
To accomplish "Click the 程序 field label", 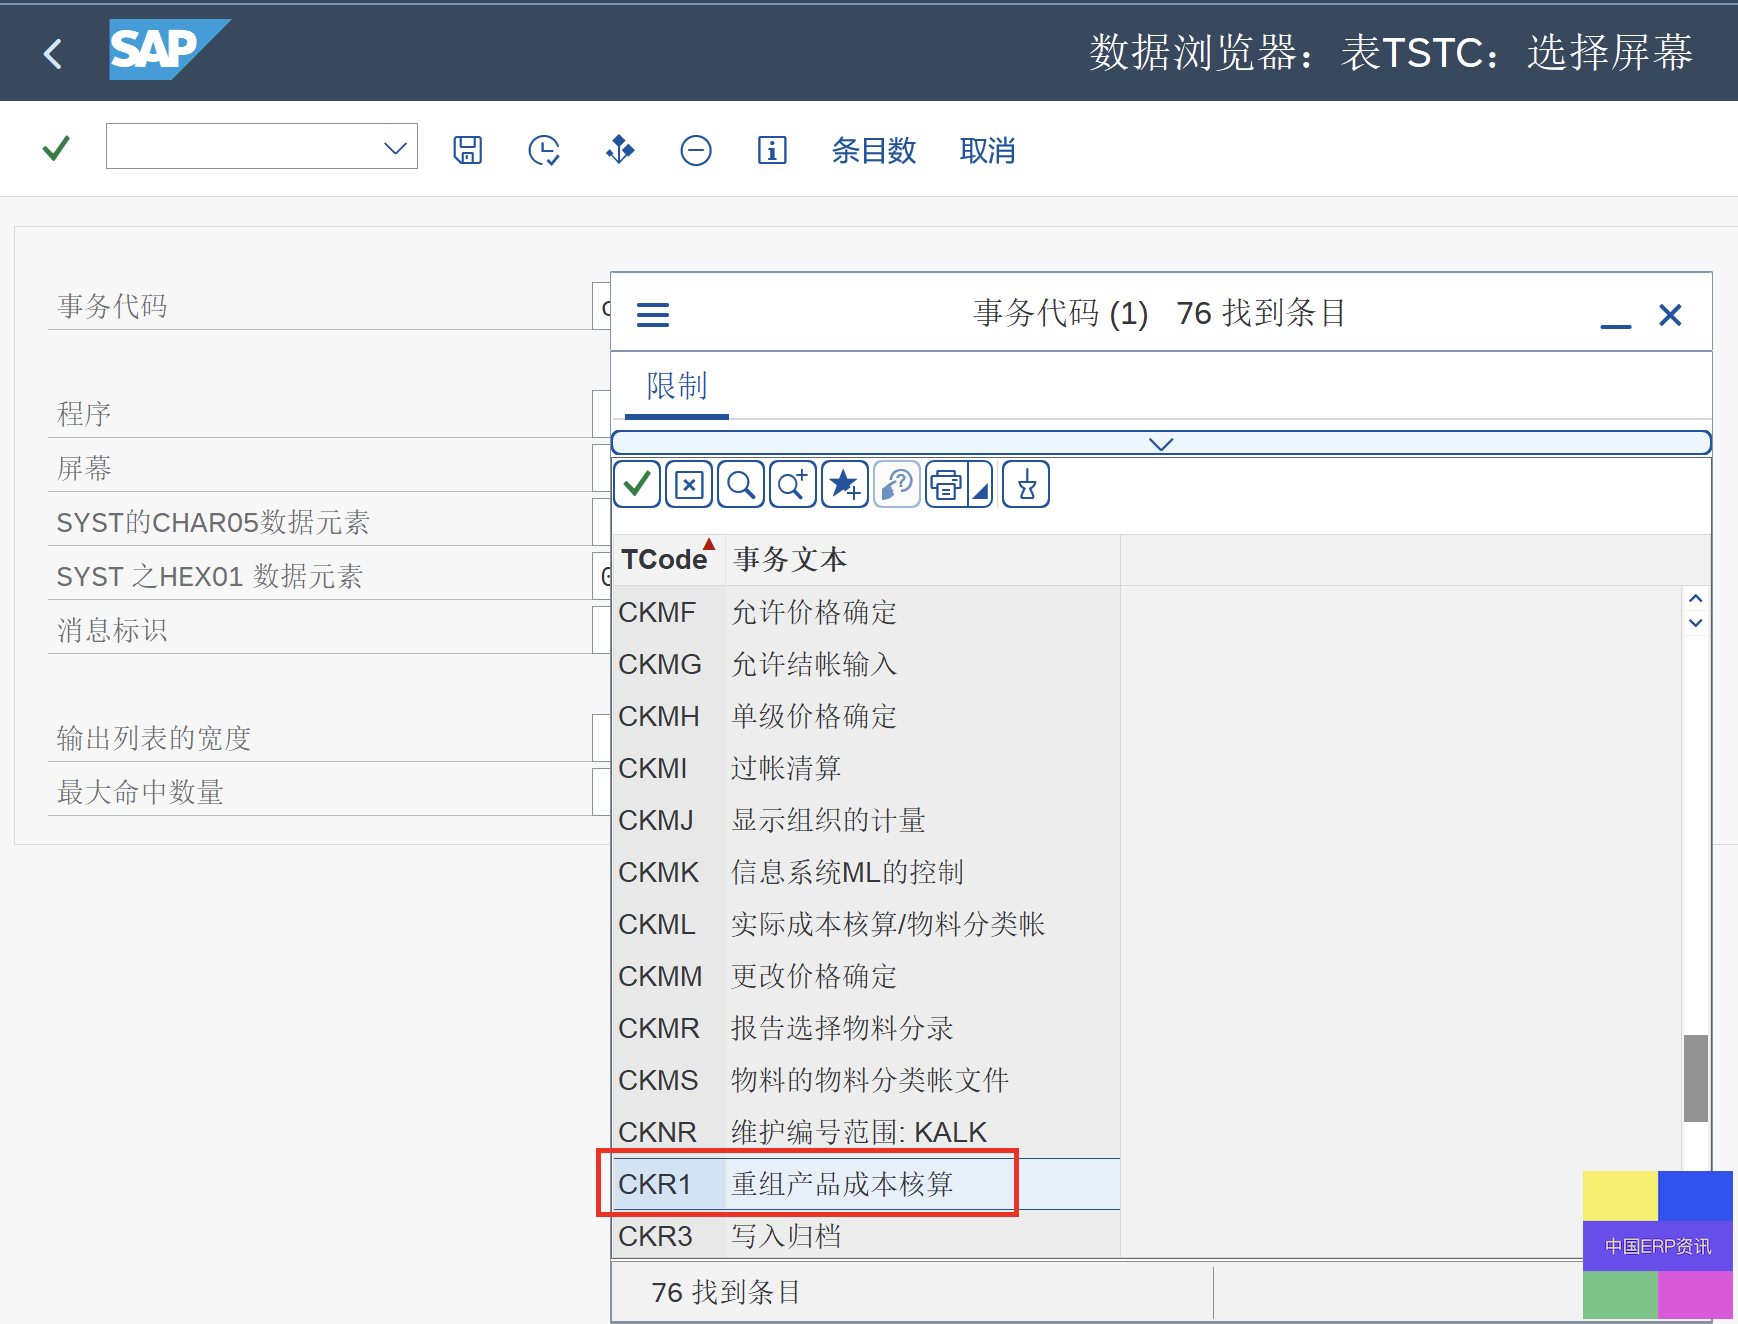I will [x=84, y=414].
